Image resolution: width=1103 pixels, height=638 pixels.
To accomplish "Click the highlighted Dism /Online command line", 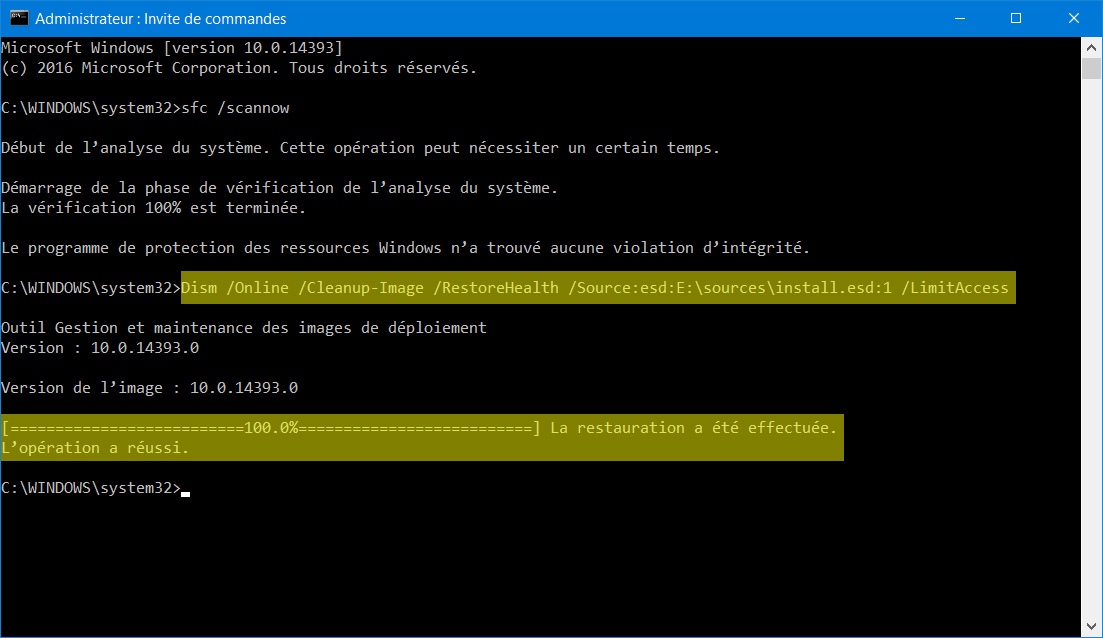I will pos(598,288).
